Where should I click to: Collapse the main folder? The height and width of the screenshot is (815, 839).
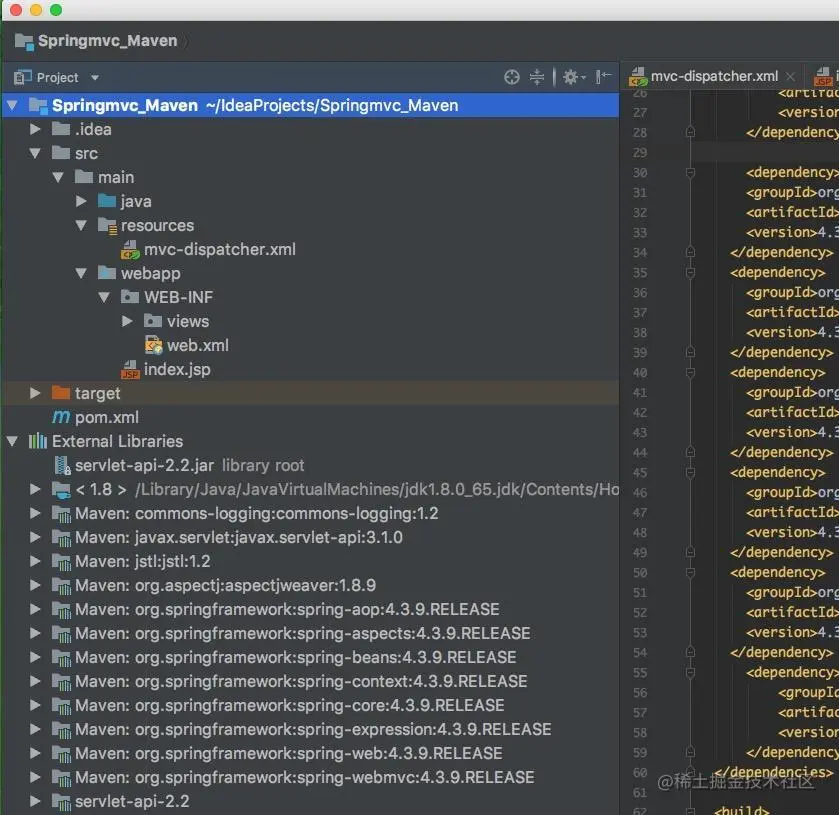58,177
